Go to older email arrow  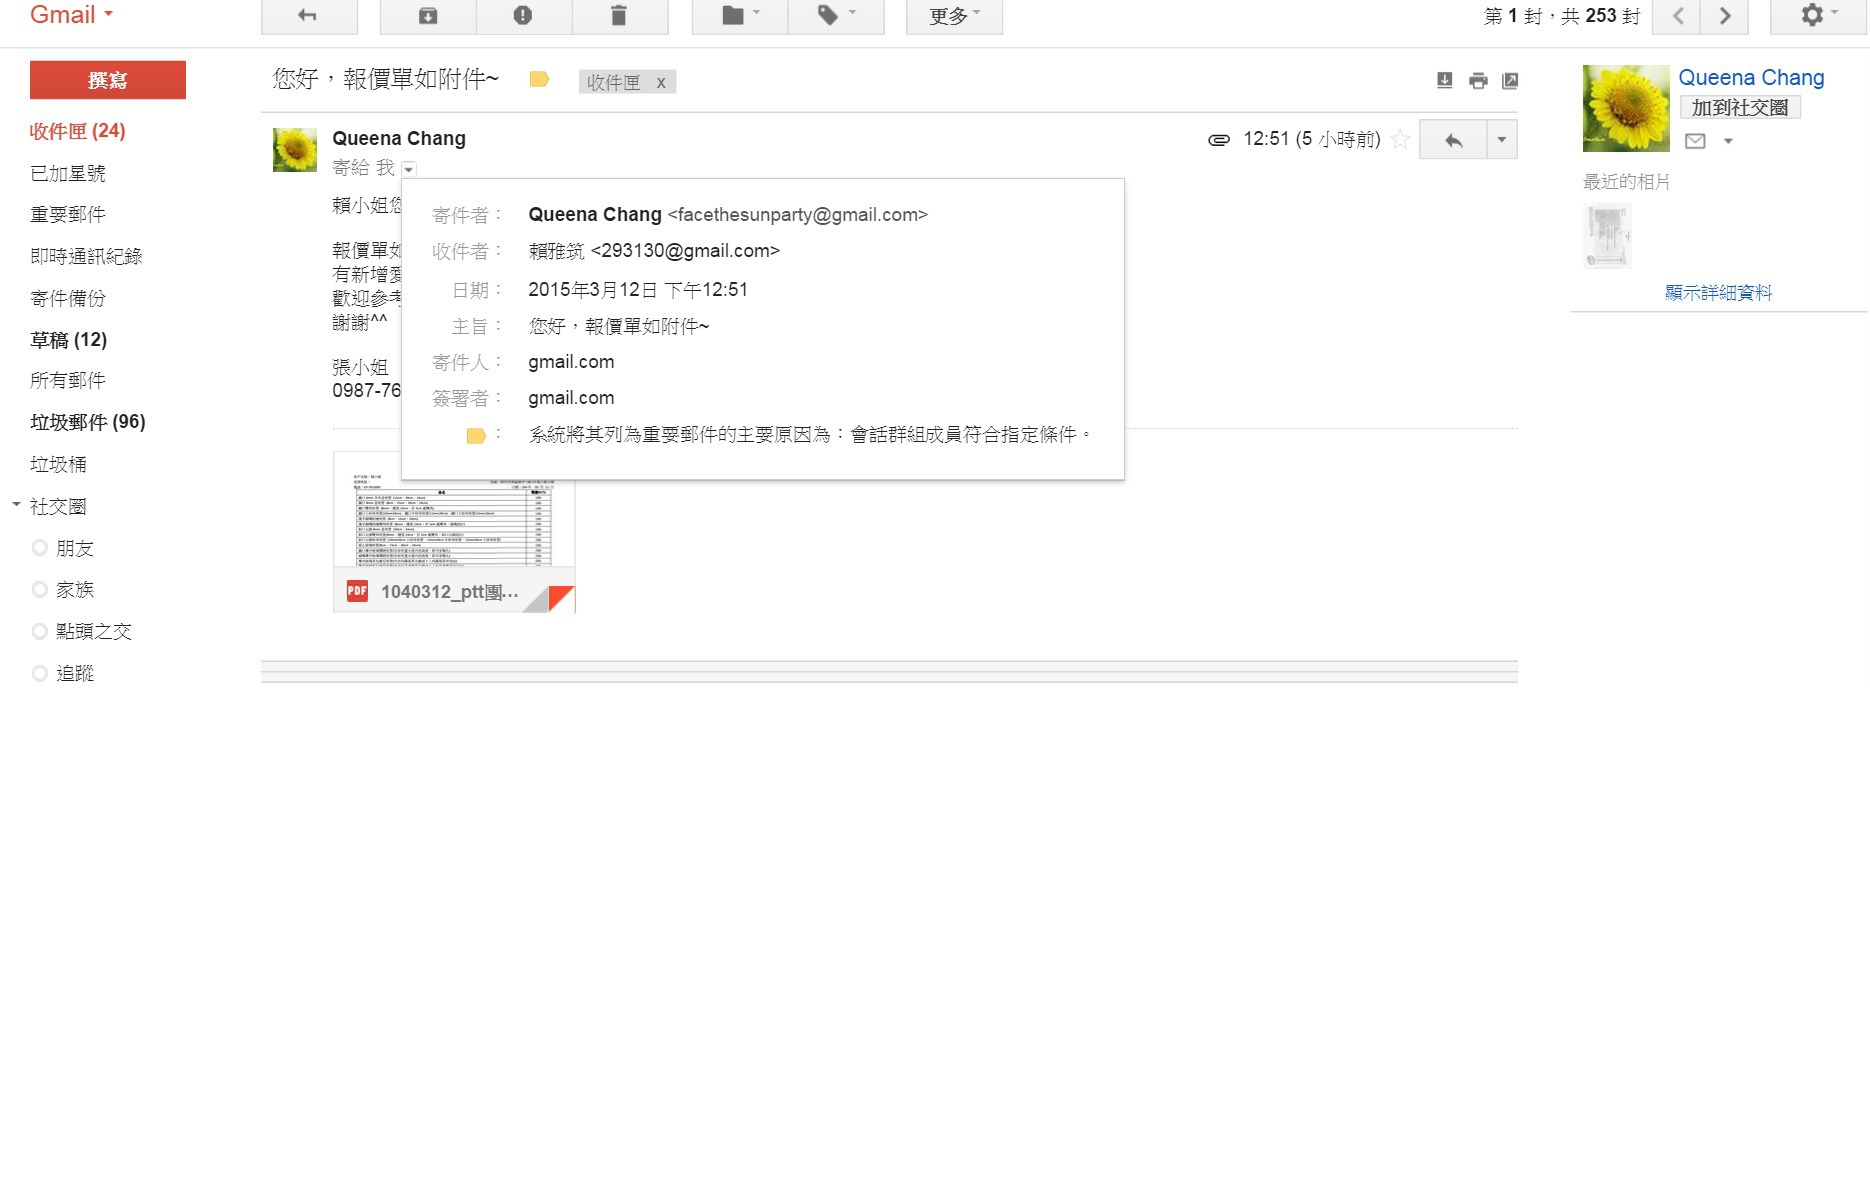pyautogui.click(x=1725, y=16)
